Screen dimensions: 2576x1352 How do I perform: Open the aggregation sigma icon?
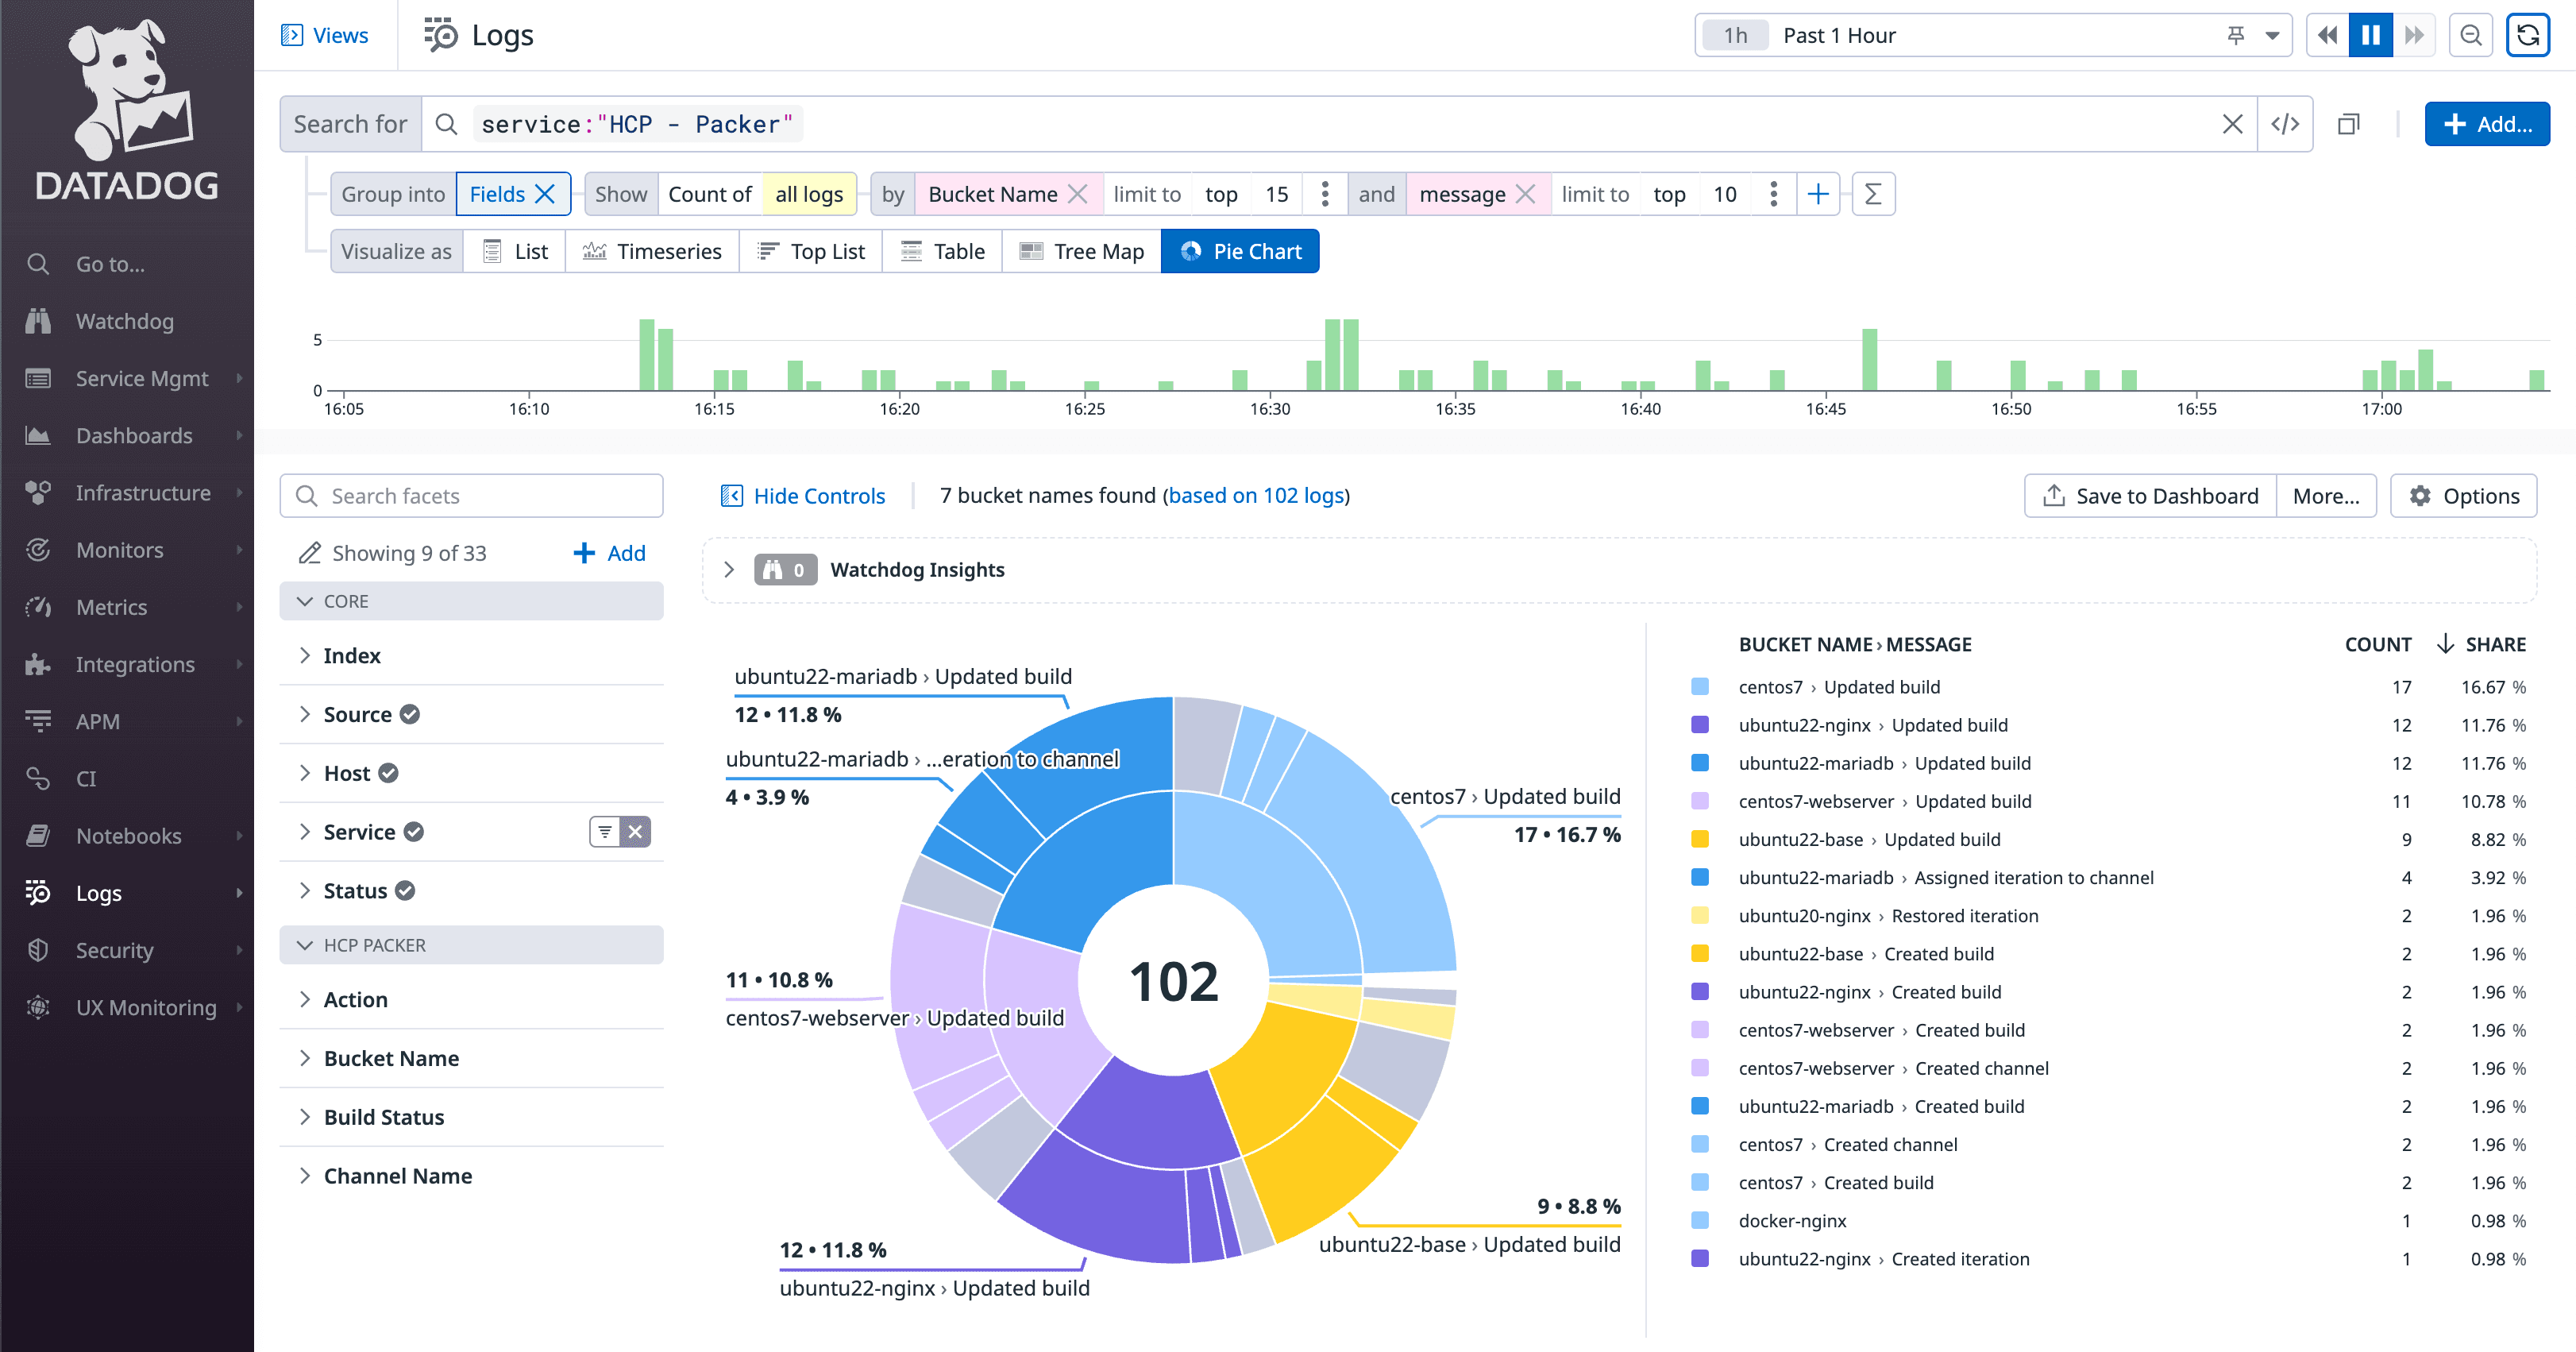tap(1873, 194)
